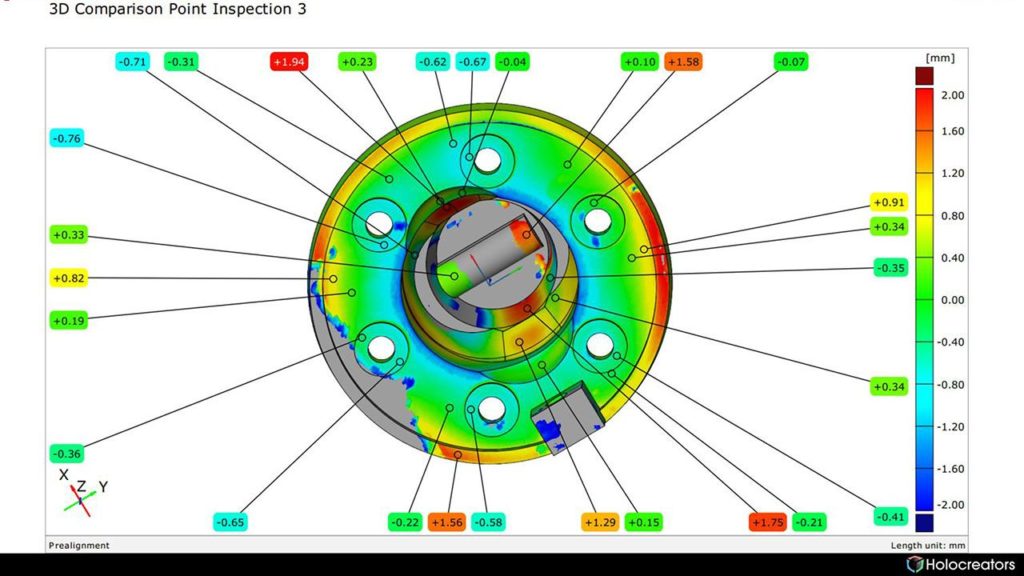Click the +0.33 deviation label
Image resolution: width=1024 pixels, height=576 pixels.
click(69, 235)
